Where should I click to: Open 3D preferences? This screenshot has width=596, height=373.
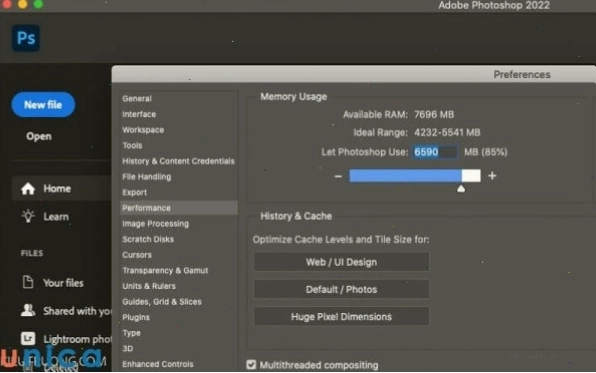(x=127, y=348)
